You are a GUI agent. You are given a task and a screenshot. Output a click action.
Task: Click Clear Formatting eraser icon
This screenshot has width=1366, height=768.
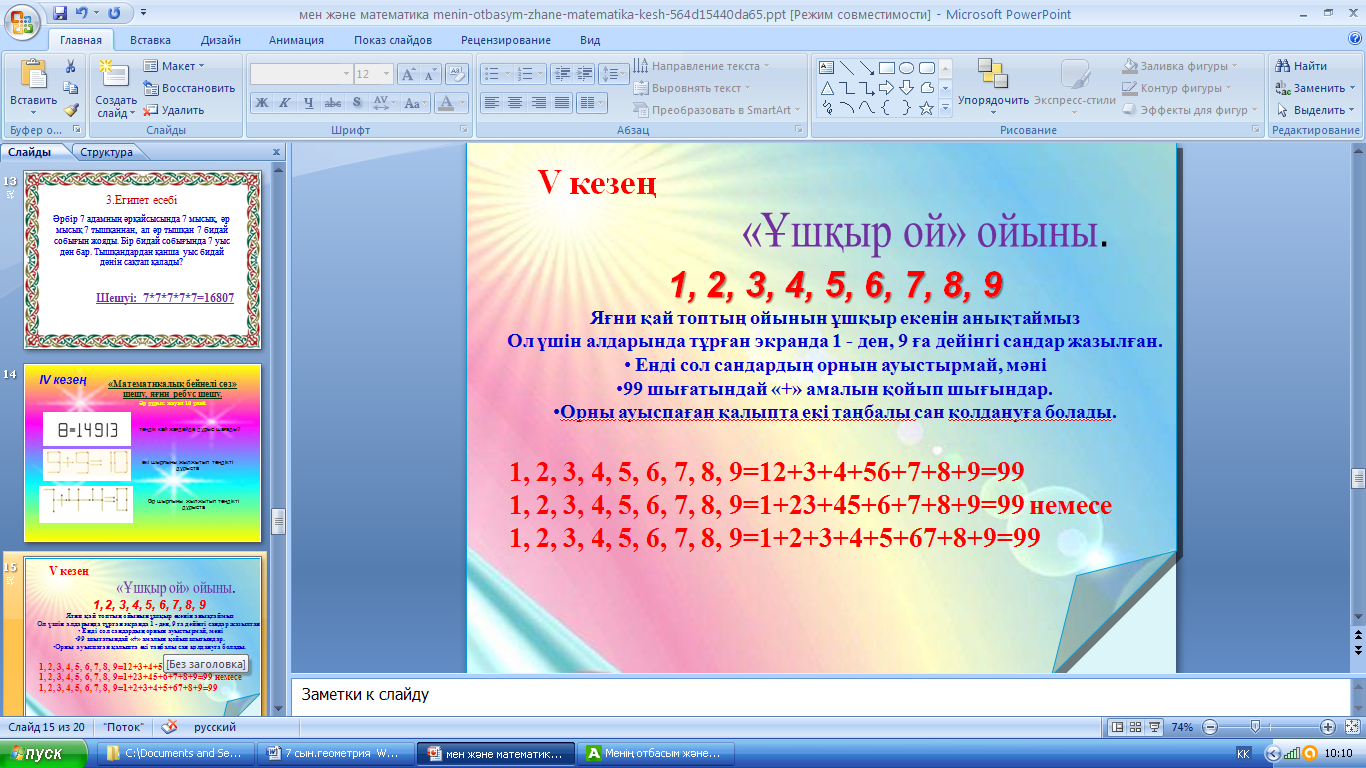458,74
